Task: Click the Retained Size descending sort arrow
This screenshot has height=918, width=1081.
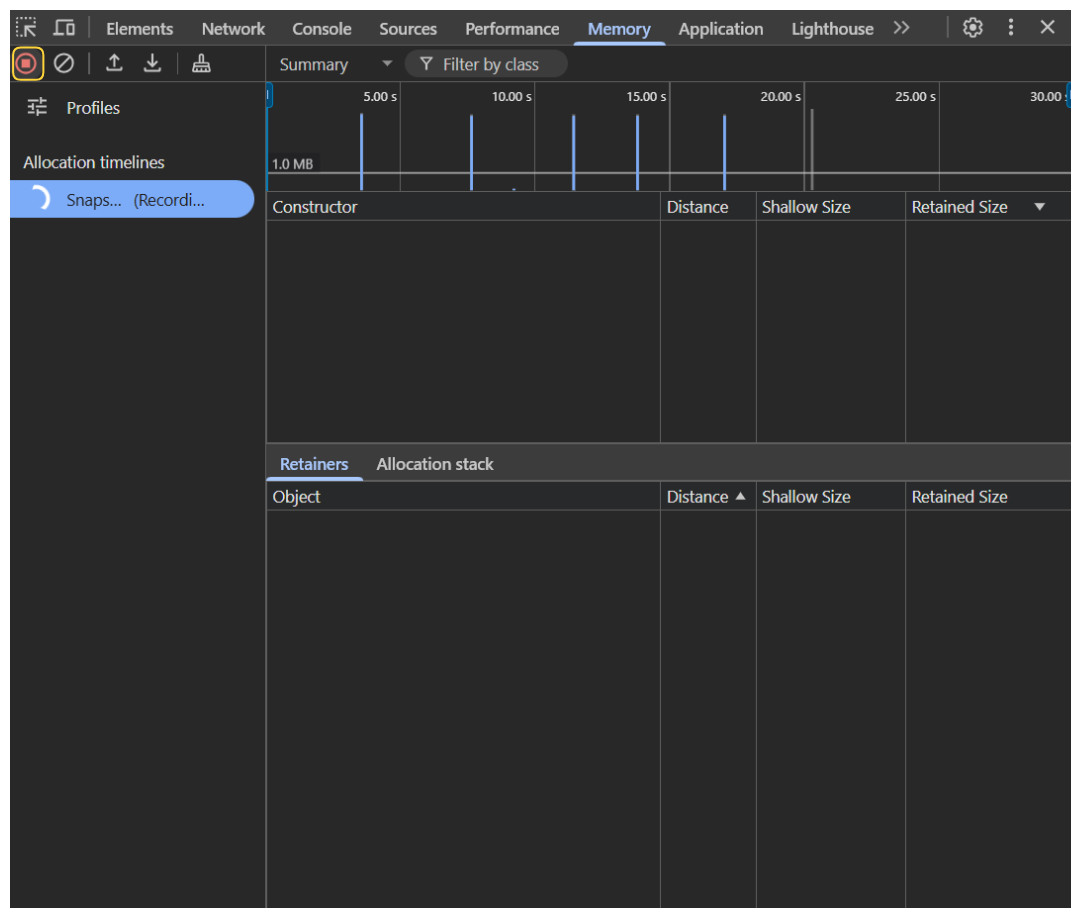Action: pos(1040,207)
